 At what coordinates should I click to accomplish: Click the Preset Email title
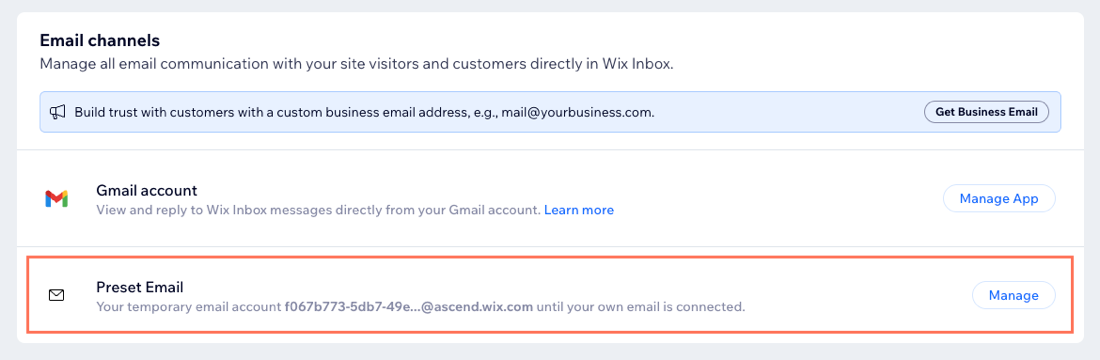140,287
